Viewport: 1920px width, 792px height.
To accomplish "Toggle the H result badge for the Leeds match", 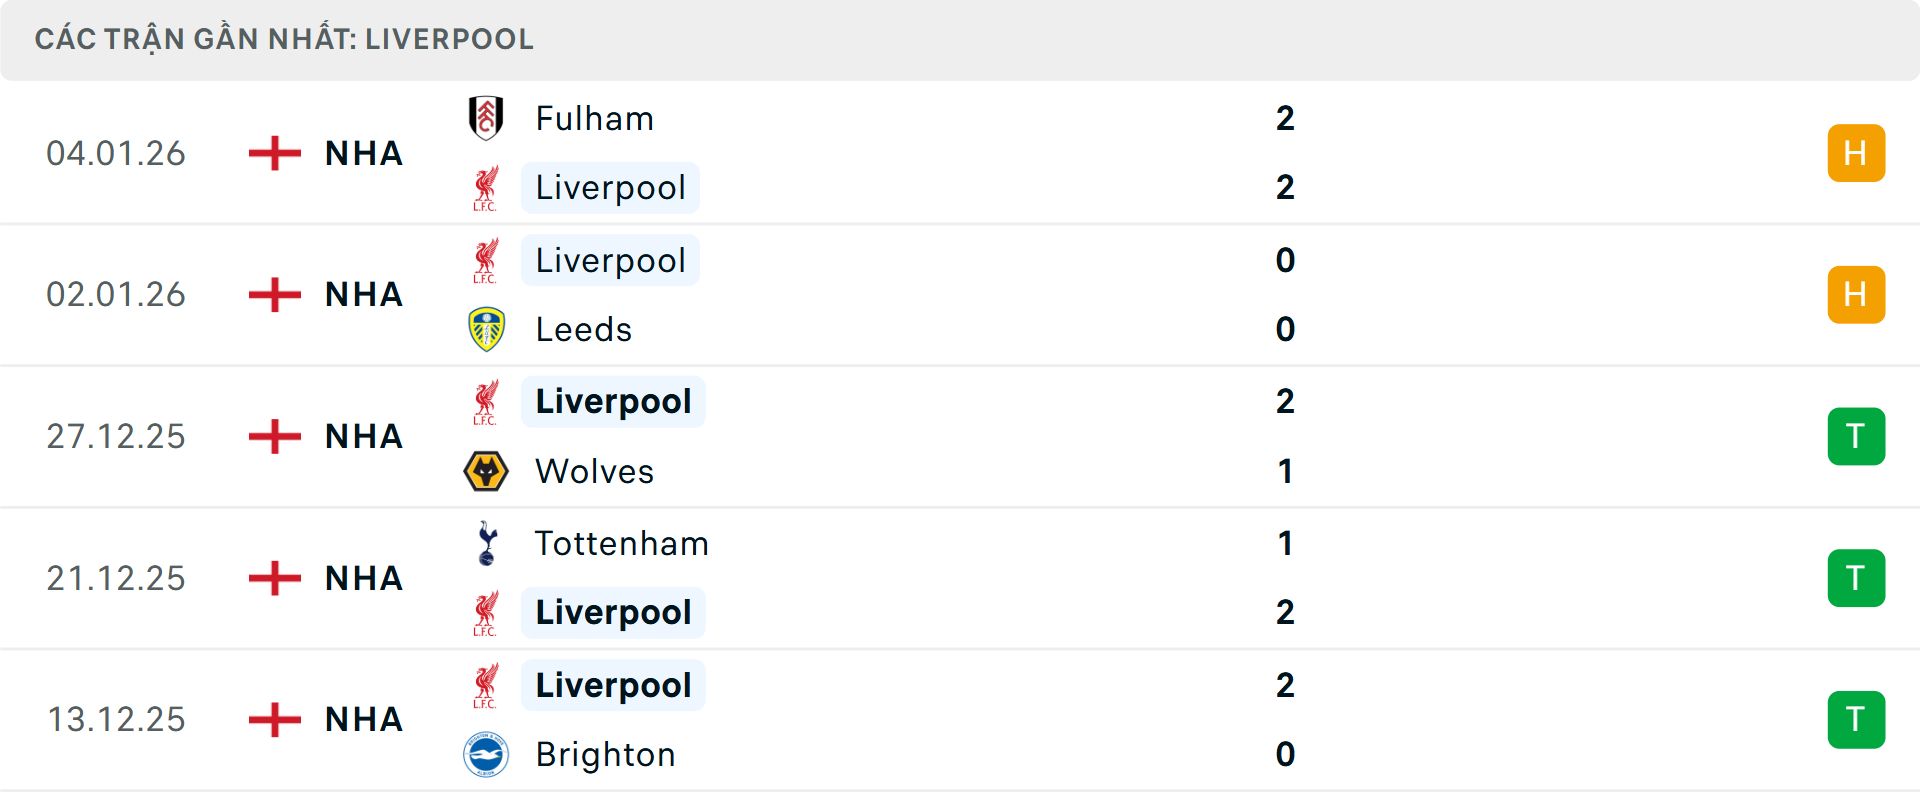I will click(1856, 294).
